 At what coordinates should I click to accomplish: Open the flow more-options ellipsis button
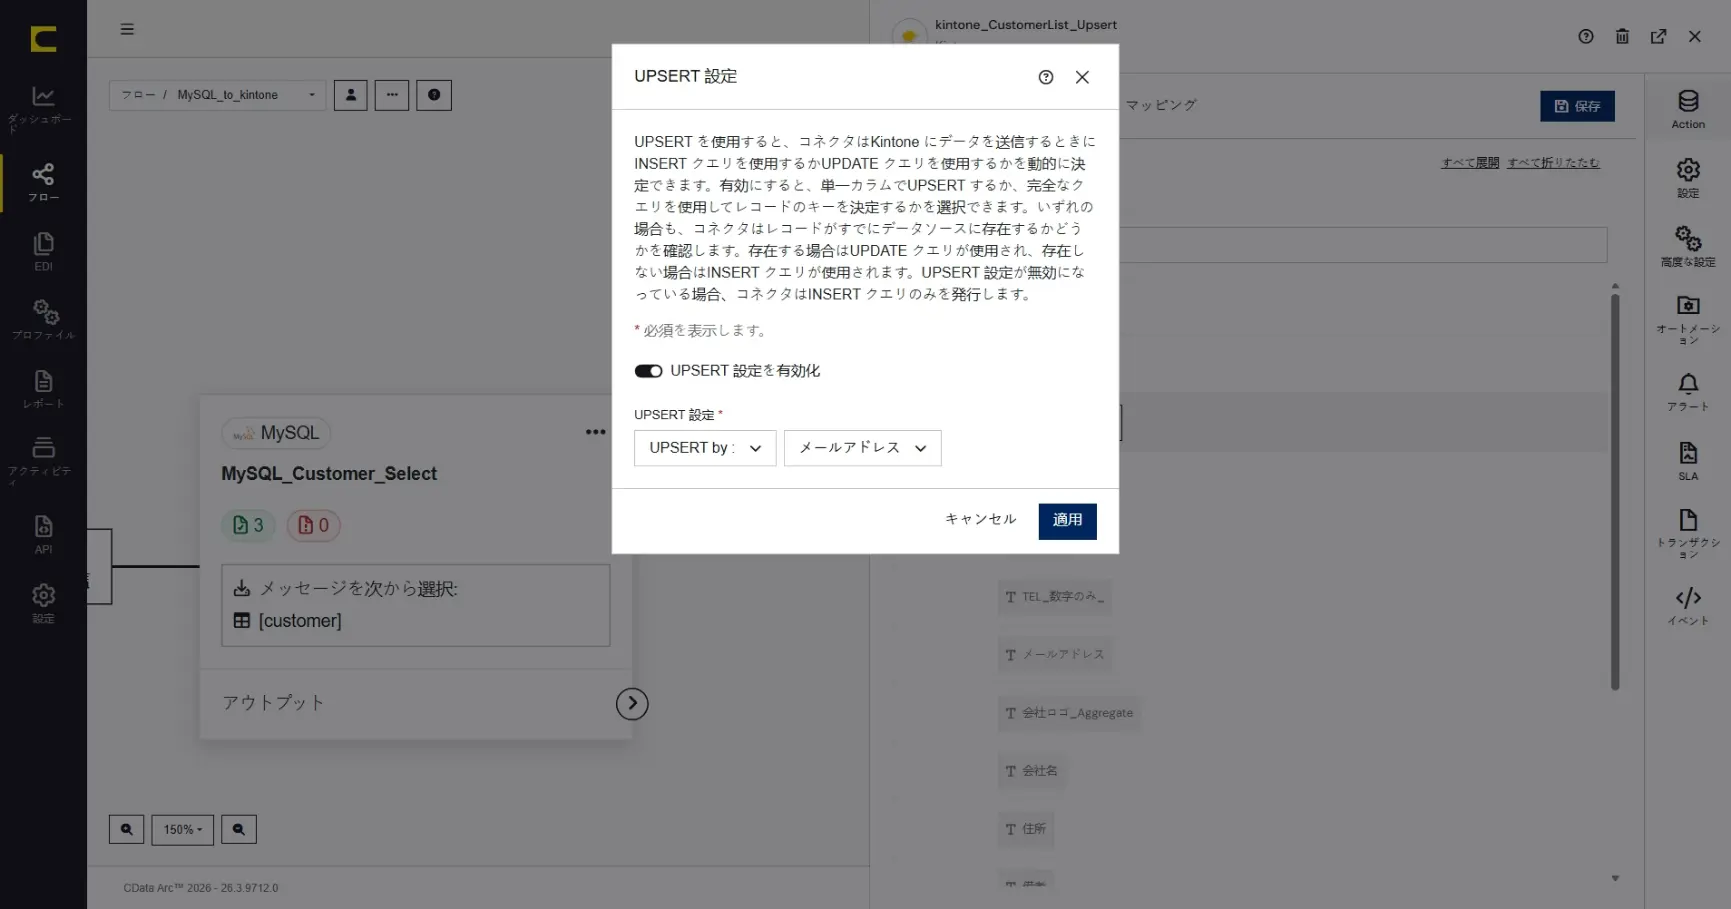pos(392,95)
